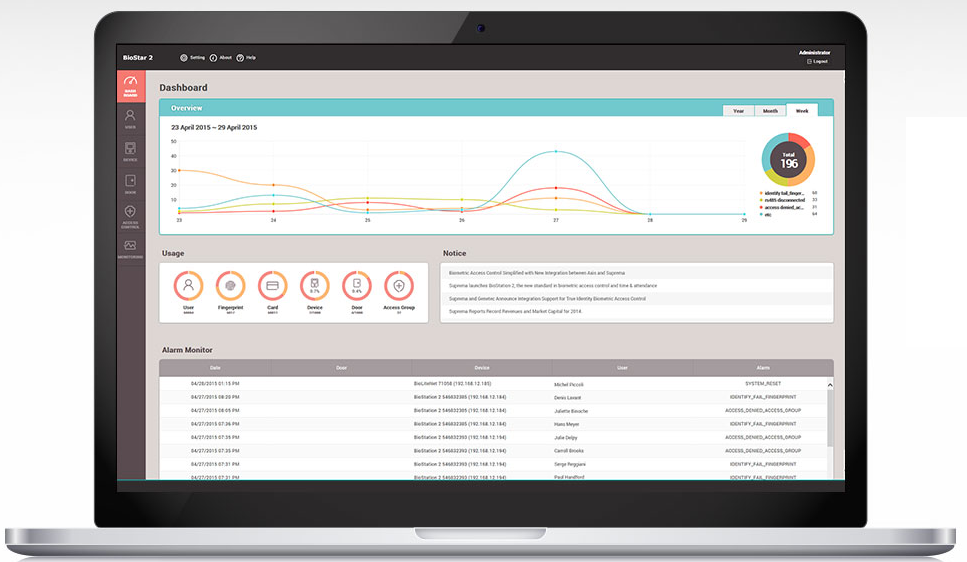Switch overview chart to Month tab
Viewport: 967px width, 562px height.
[x=769, y=111]
